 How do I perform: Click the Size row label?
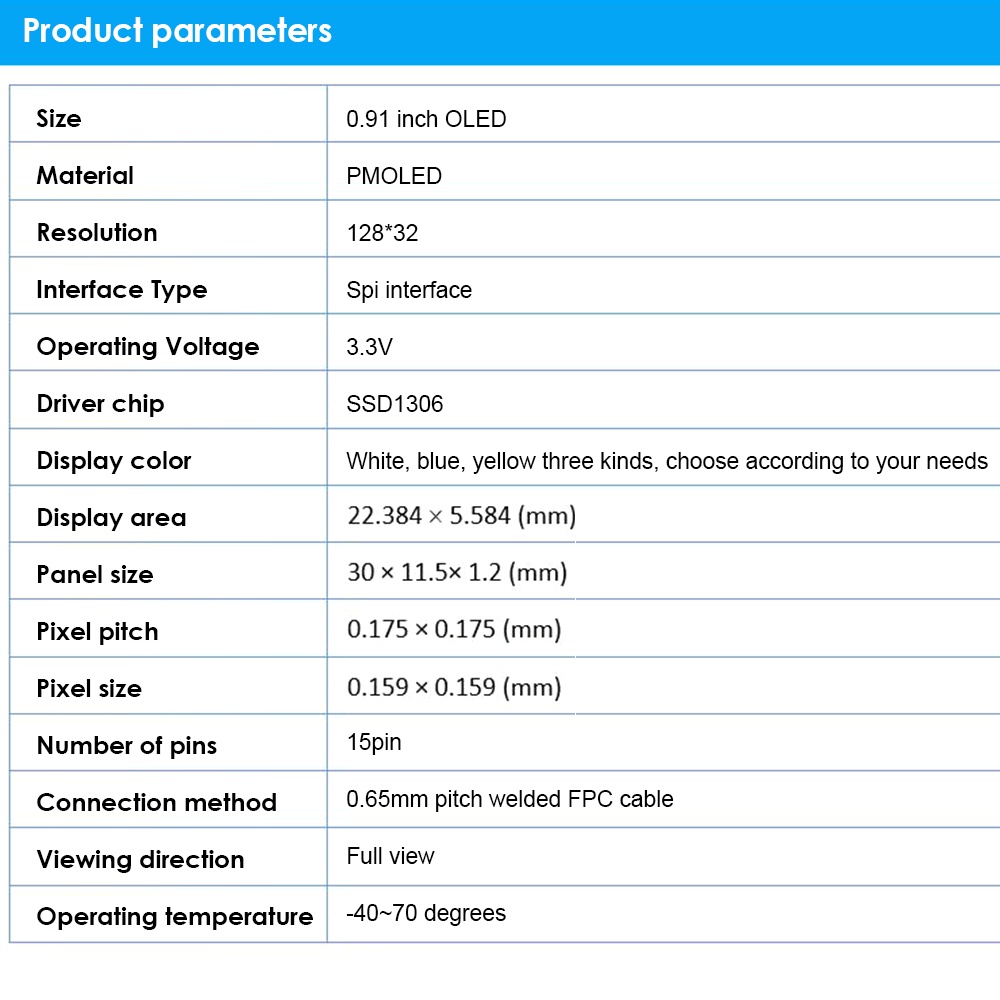point(59,119)
